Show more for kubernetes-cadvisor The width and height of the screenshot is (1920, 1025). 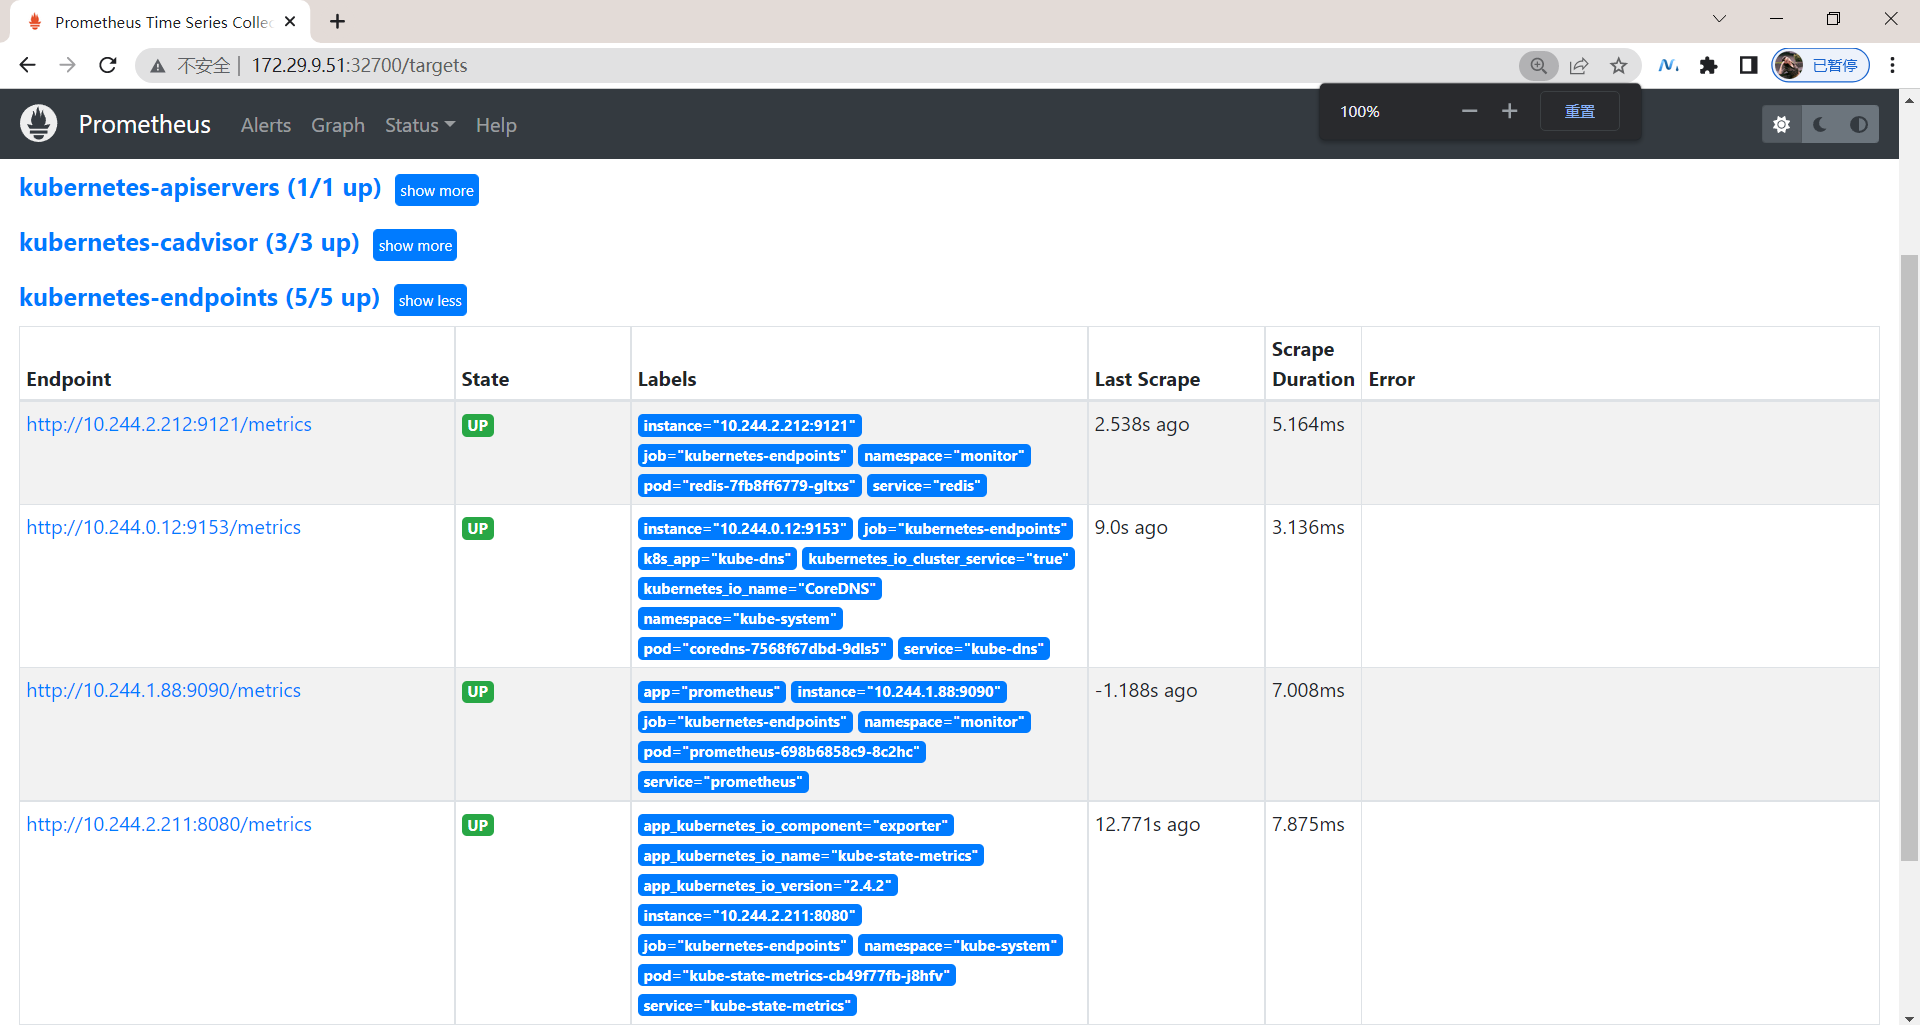point(415,245)
